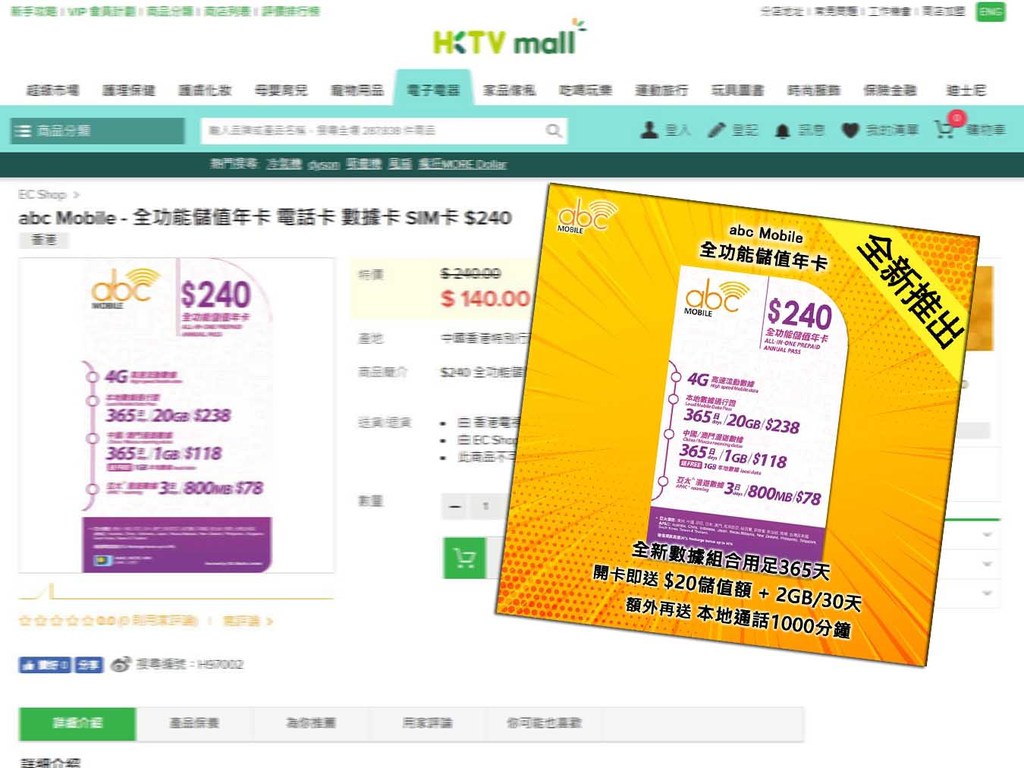
Task: Open notifications bell icon
Action: coord(782,131)
